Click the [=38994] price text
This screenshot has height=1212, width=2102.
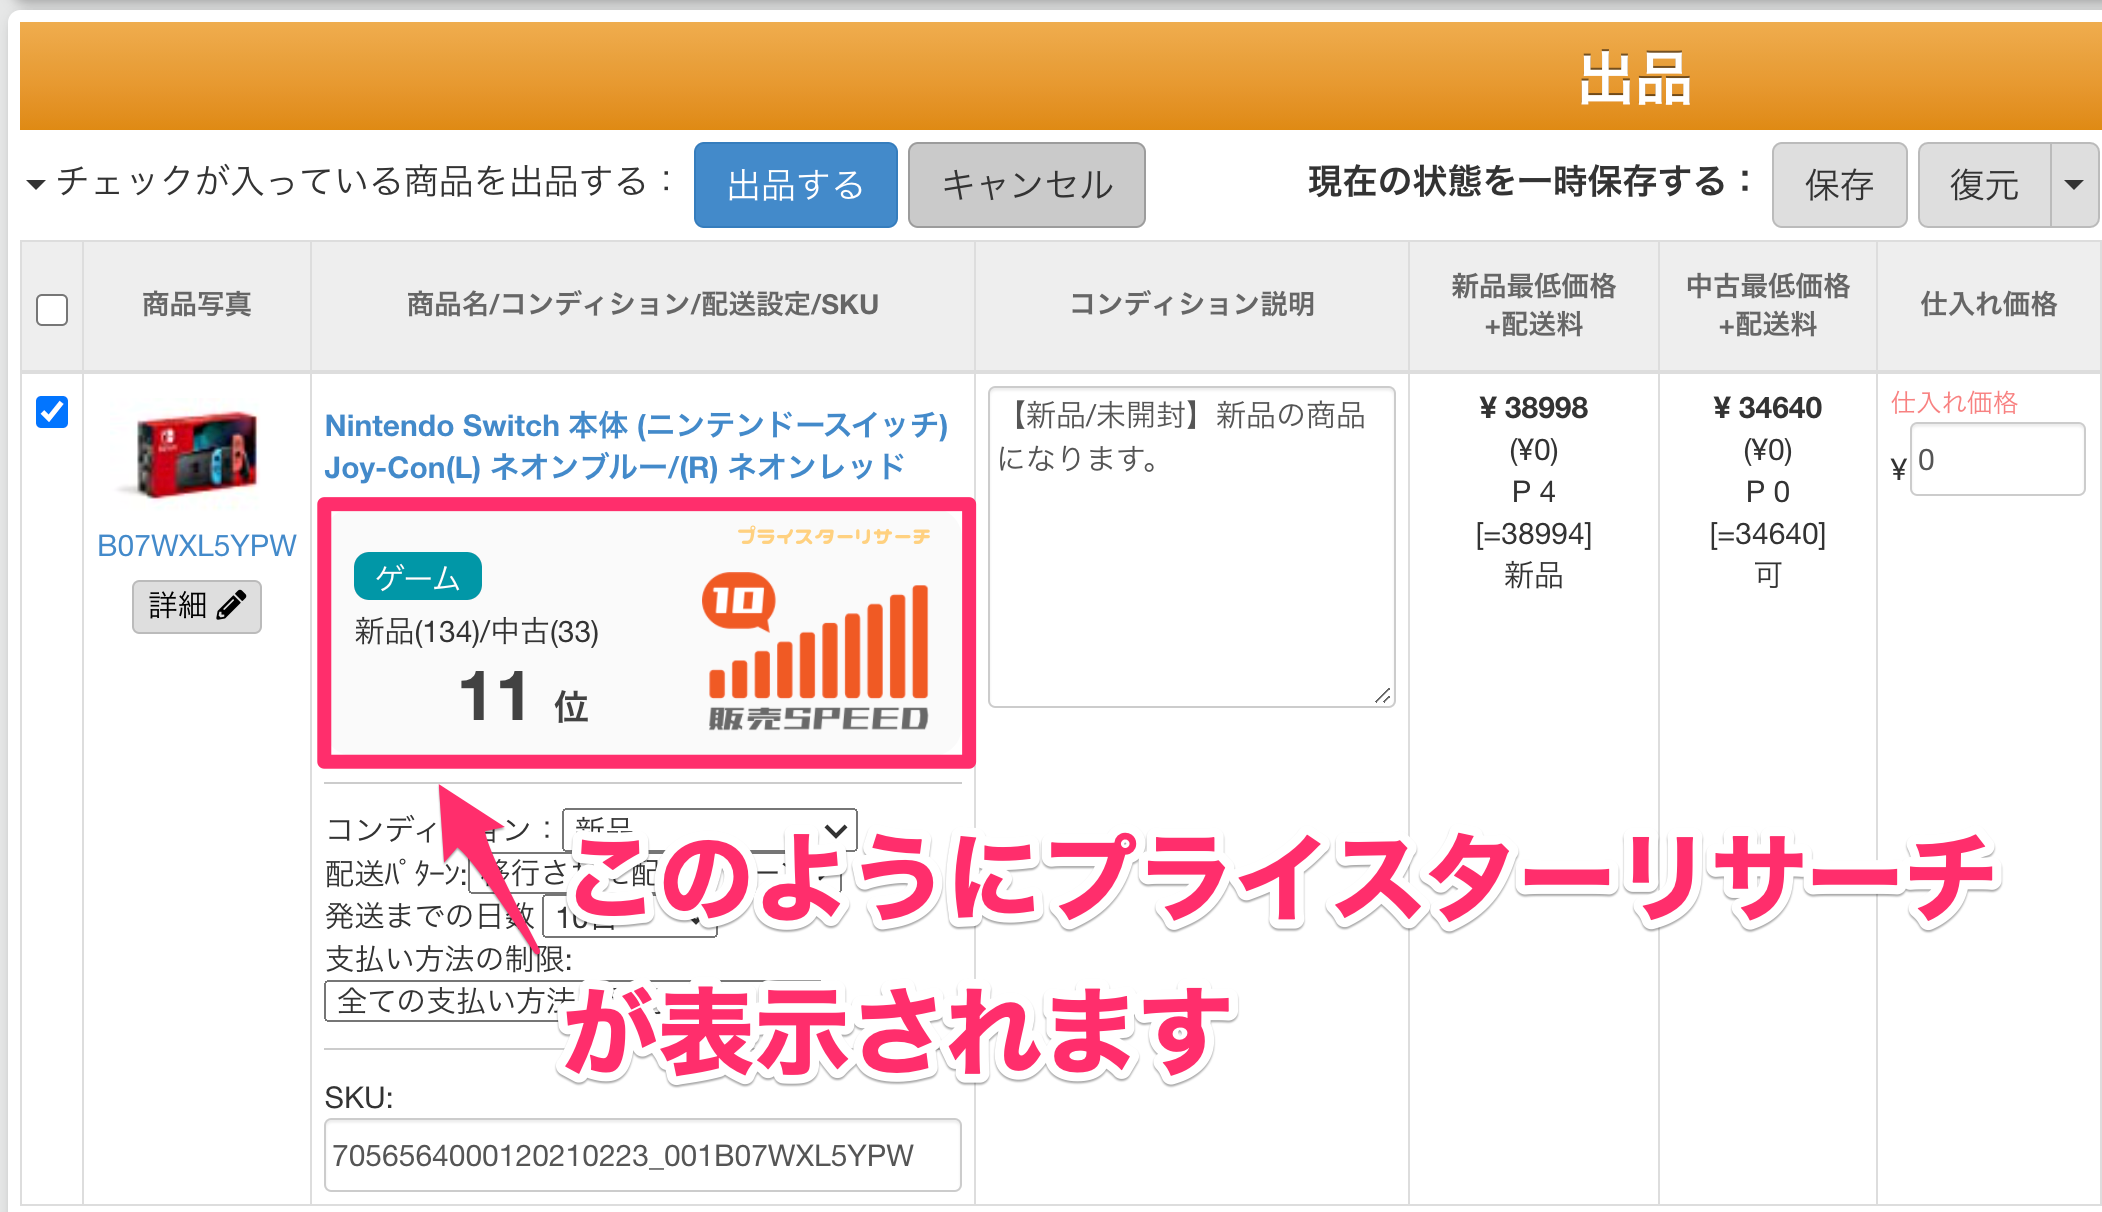pyautogui.click(x=1533, y=534)
